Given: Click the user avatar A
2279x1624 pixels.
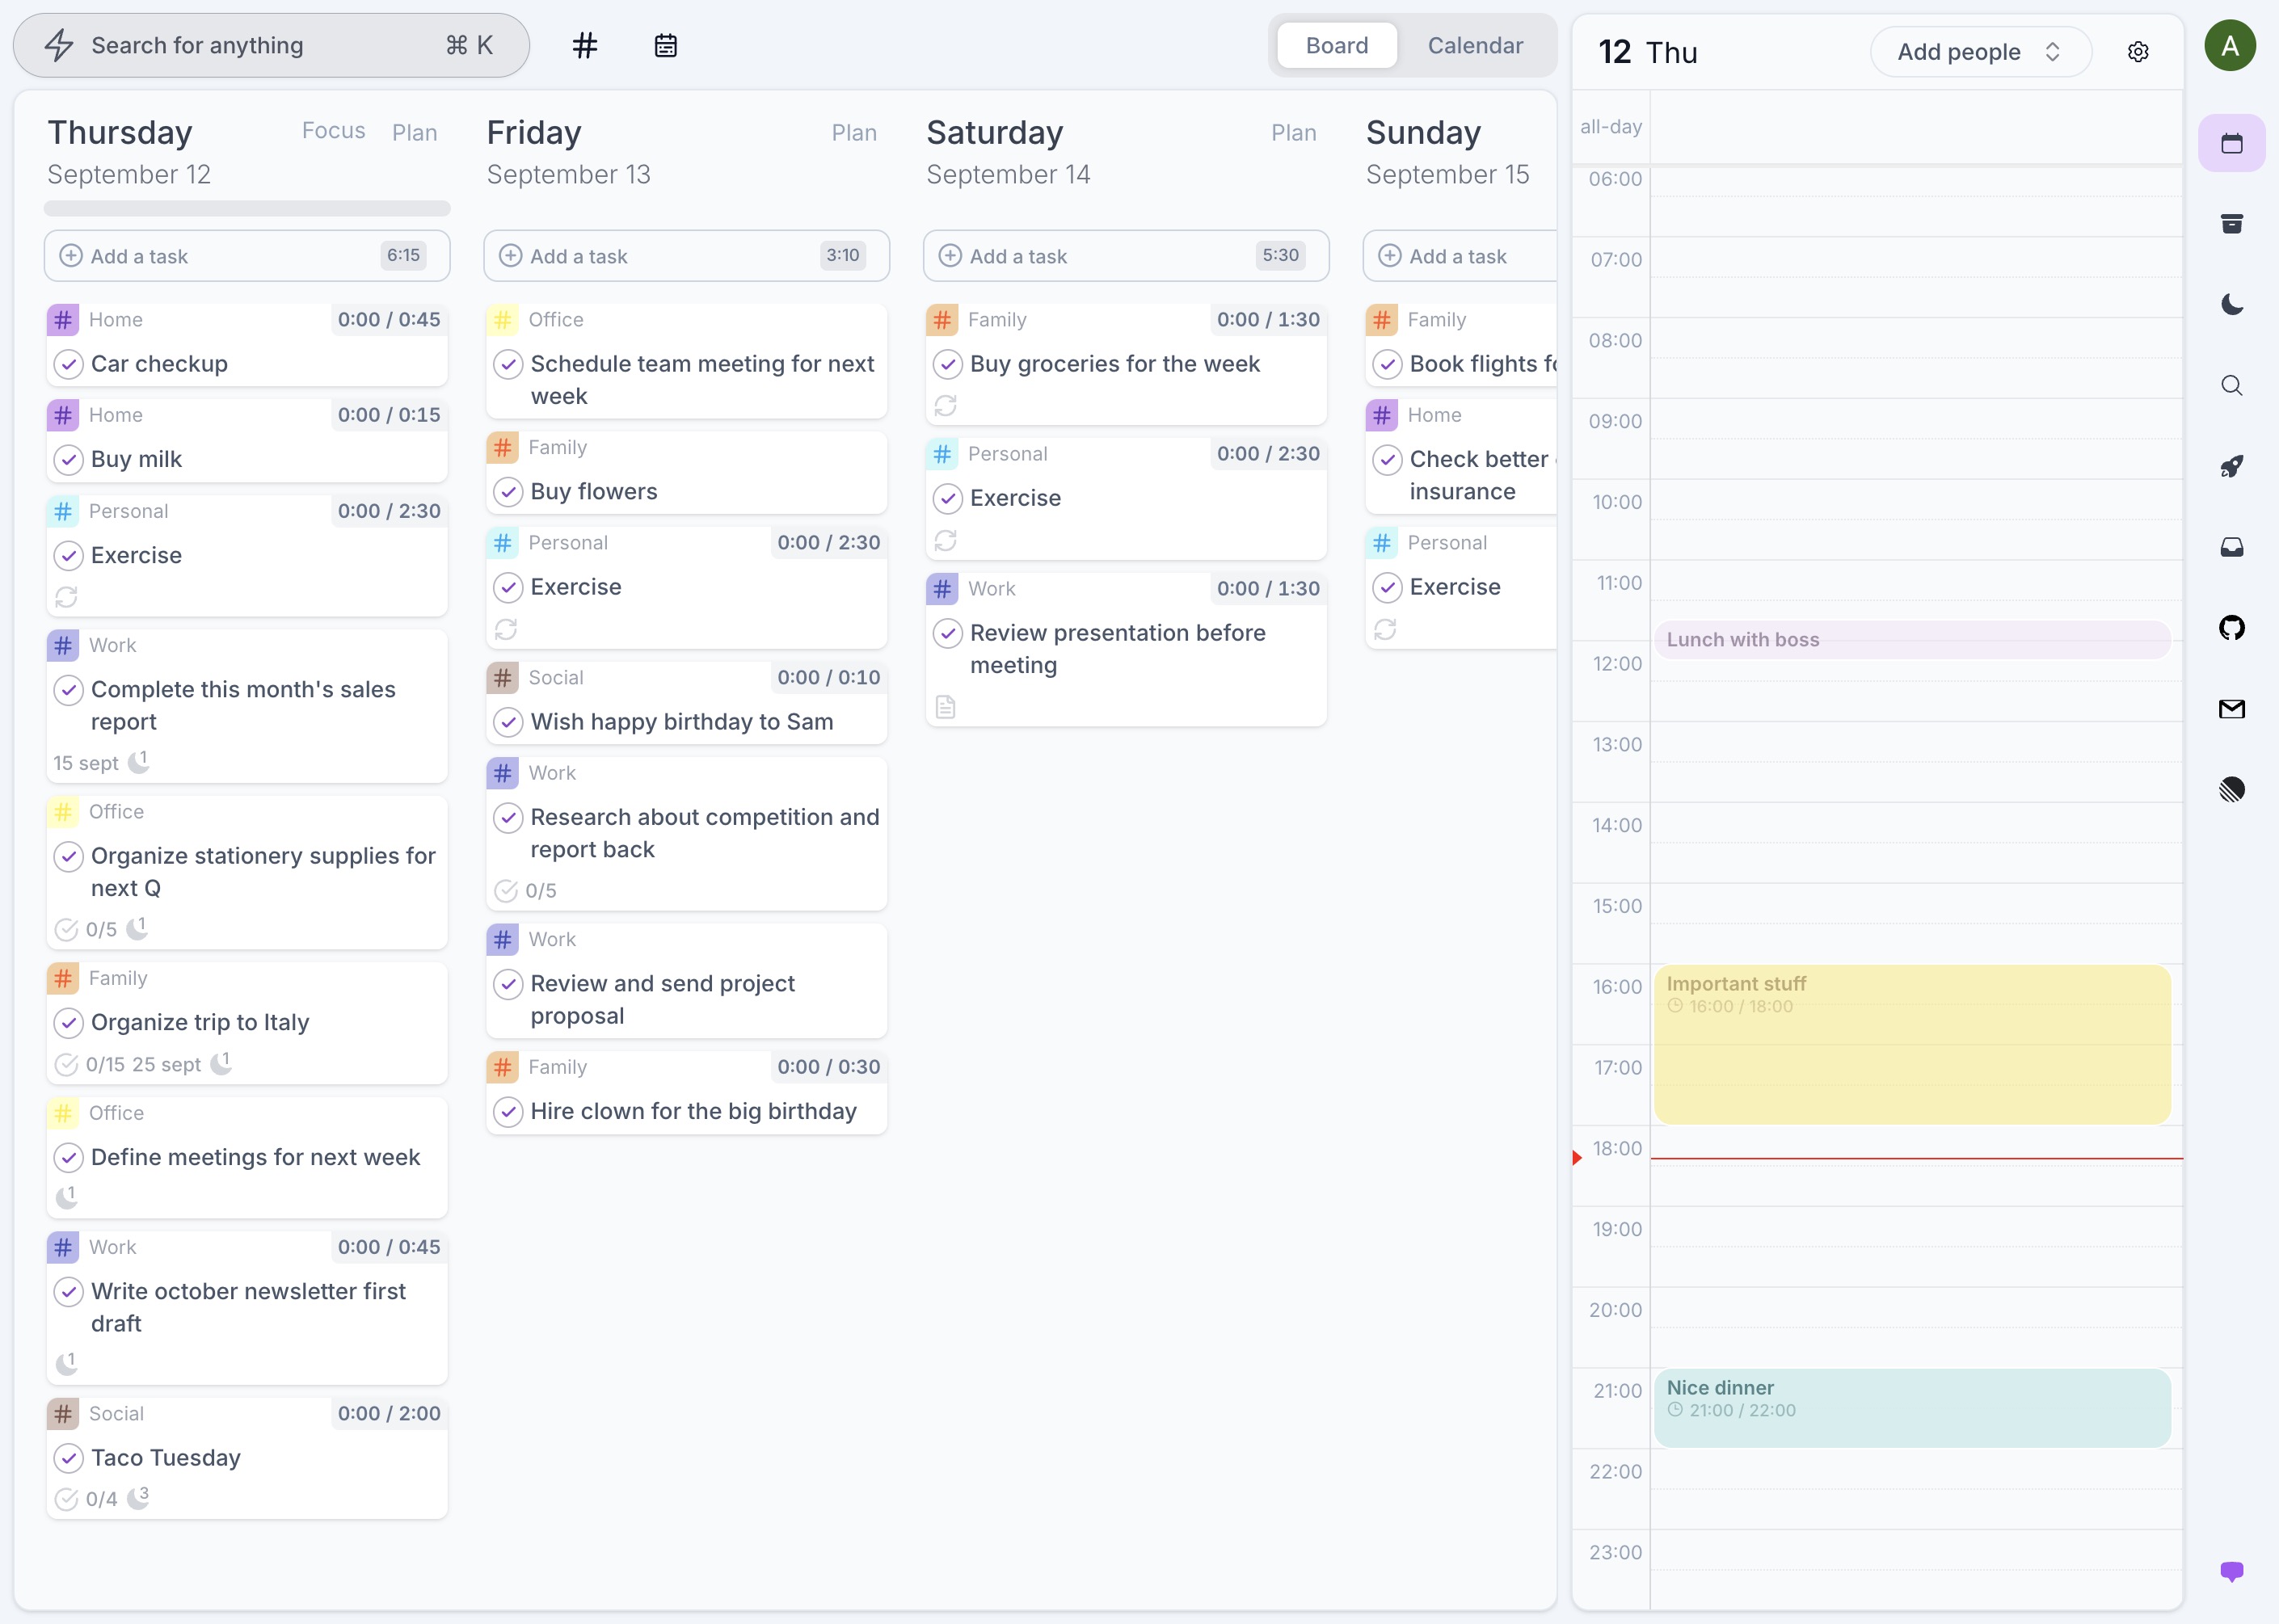Looking at the screenshot, I should point(2230,46).
